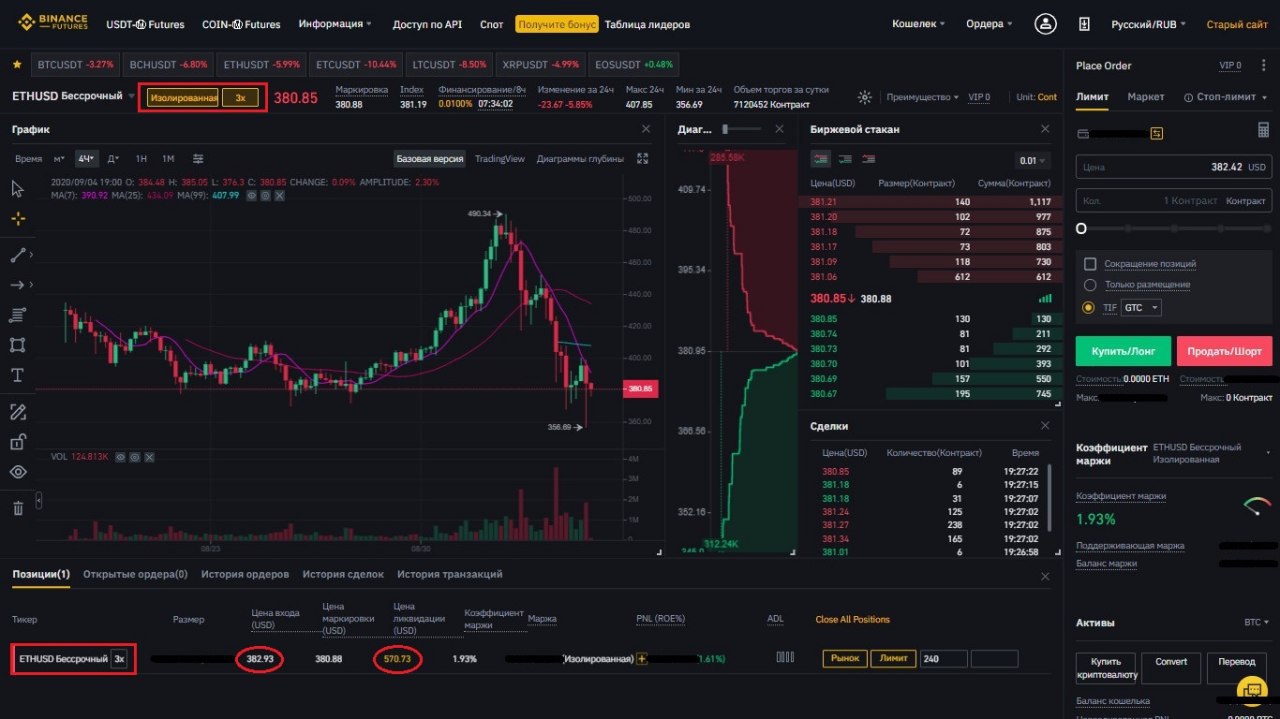Click the 240 close price field

click(x=944, y=659)
